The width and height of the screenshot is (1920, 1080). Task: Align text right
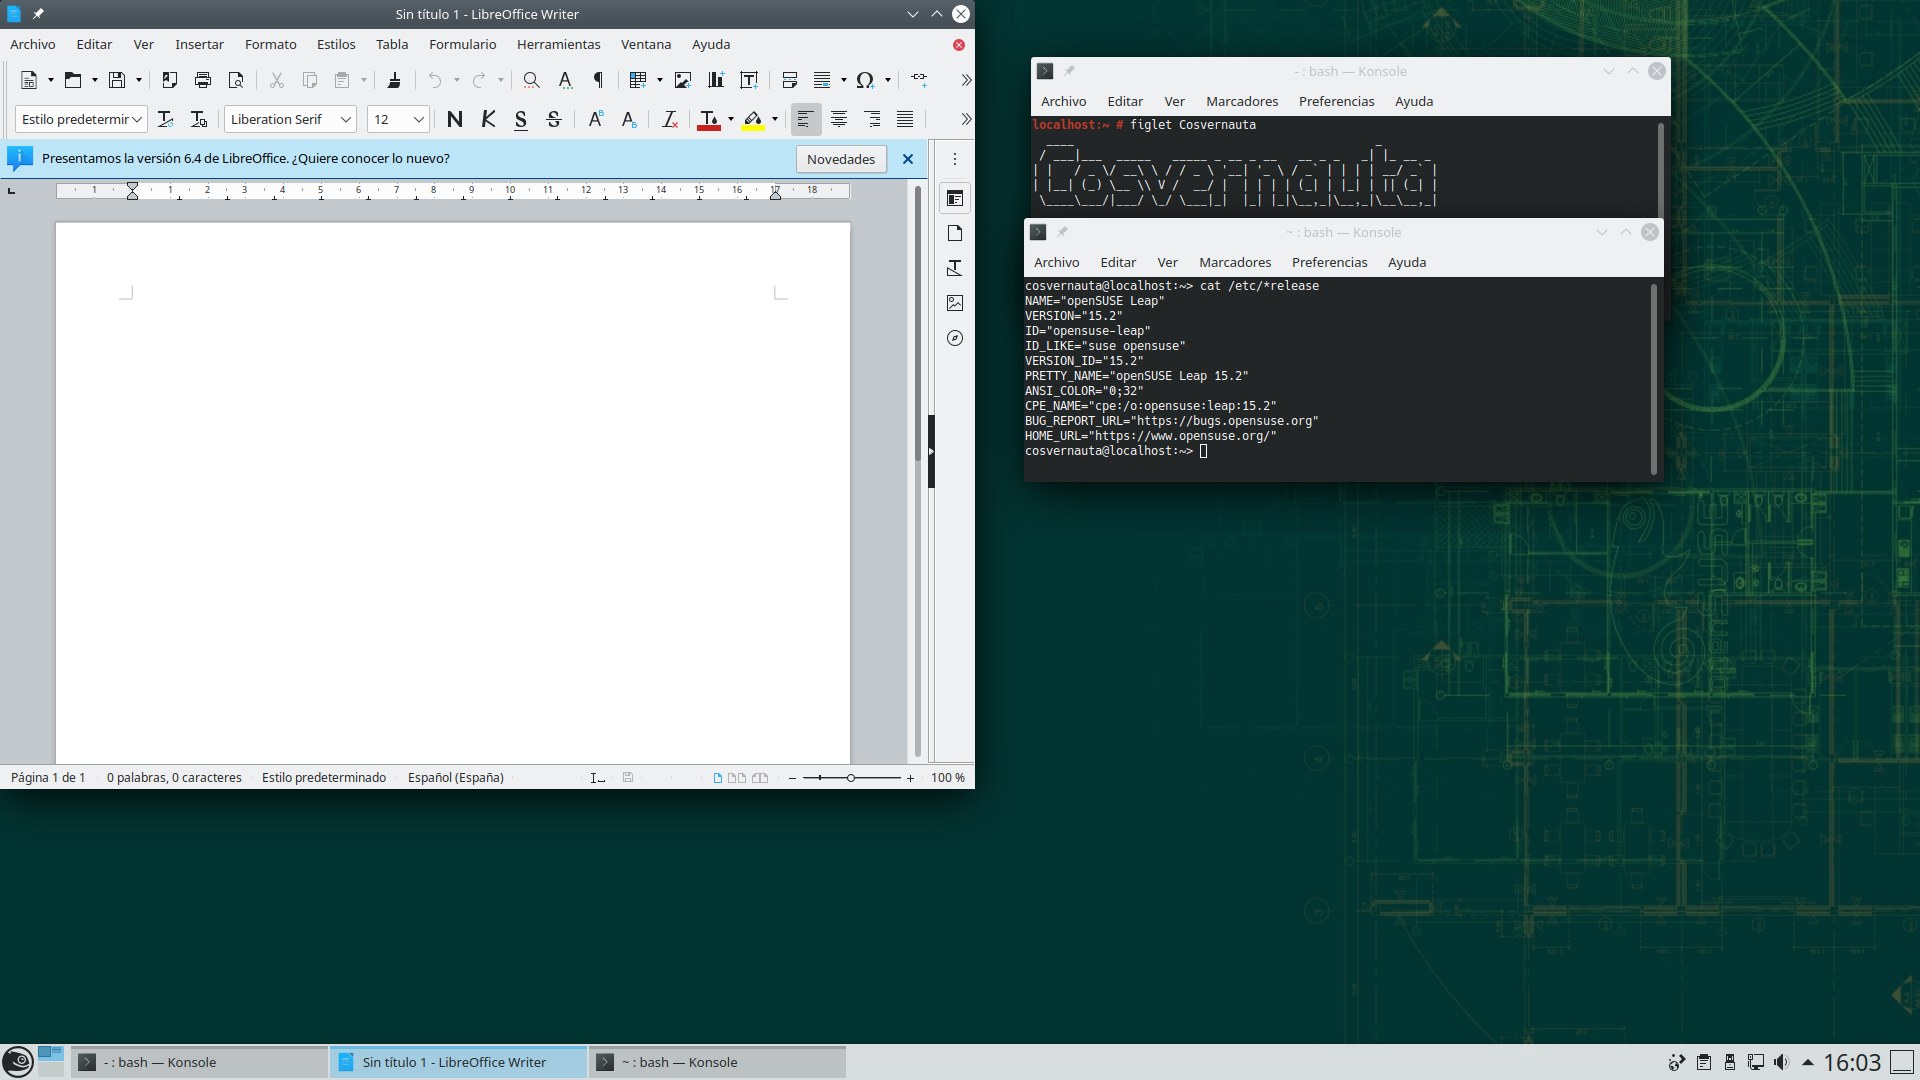click(872, 119)
